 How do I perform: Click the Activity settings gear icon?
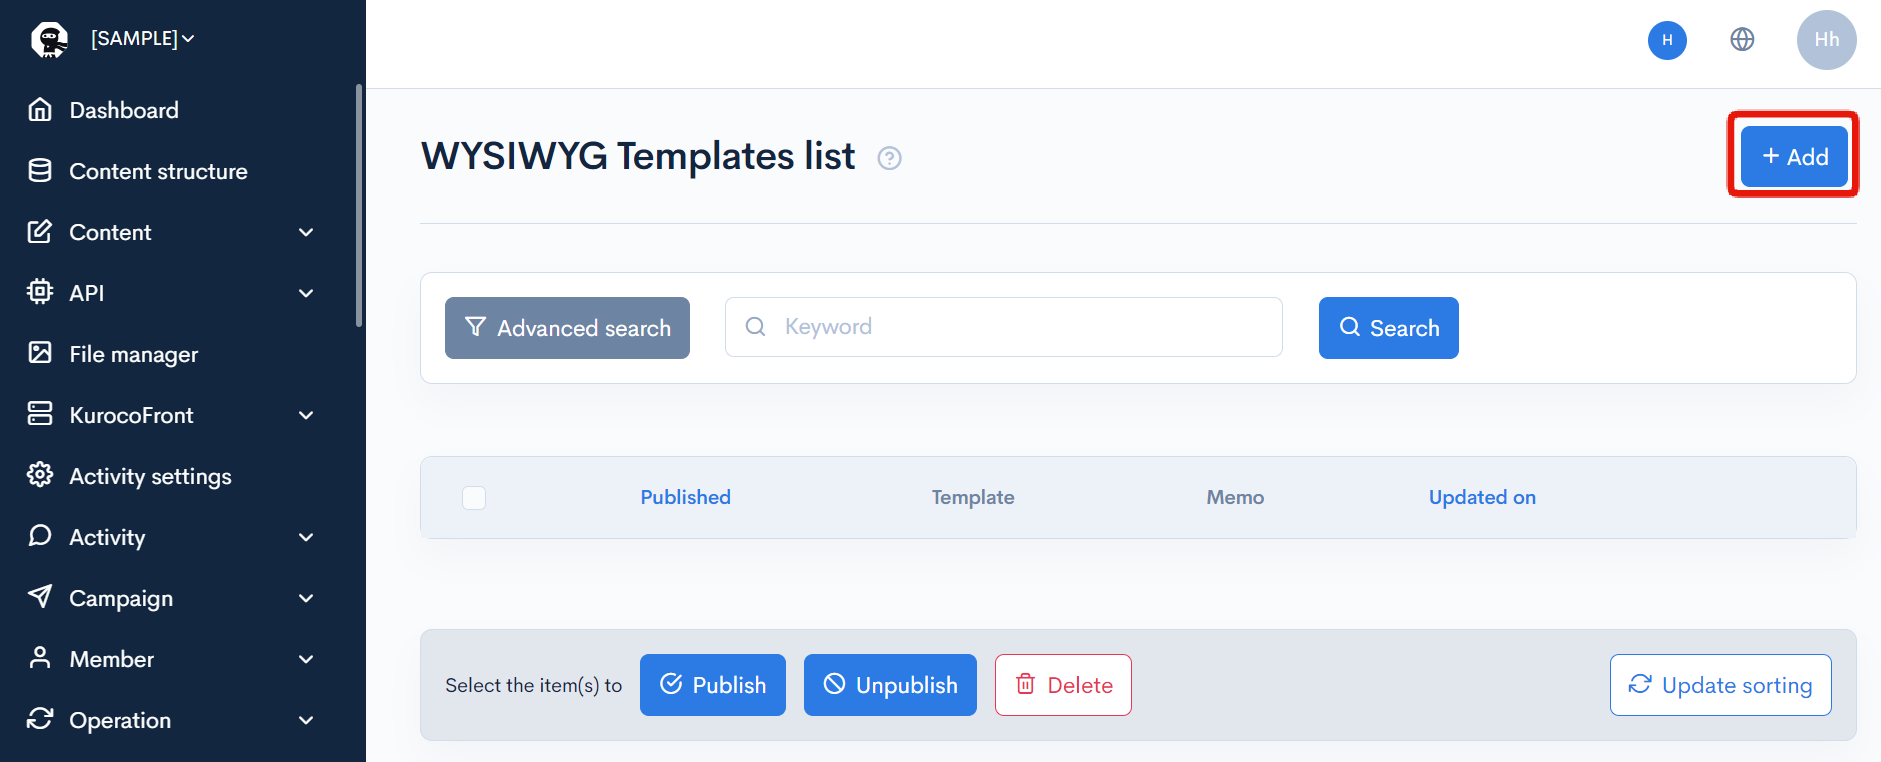click(40, 475)
